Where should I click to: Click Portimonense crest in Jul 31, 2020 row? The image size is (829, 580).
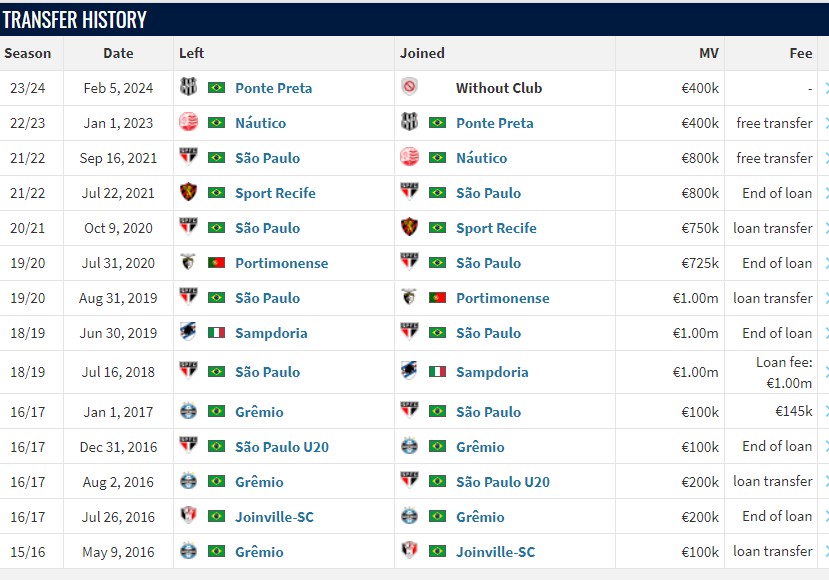point(188,262)
